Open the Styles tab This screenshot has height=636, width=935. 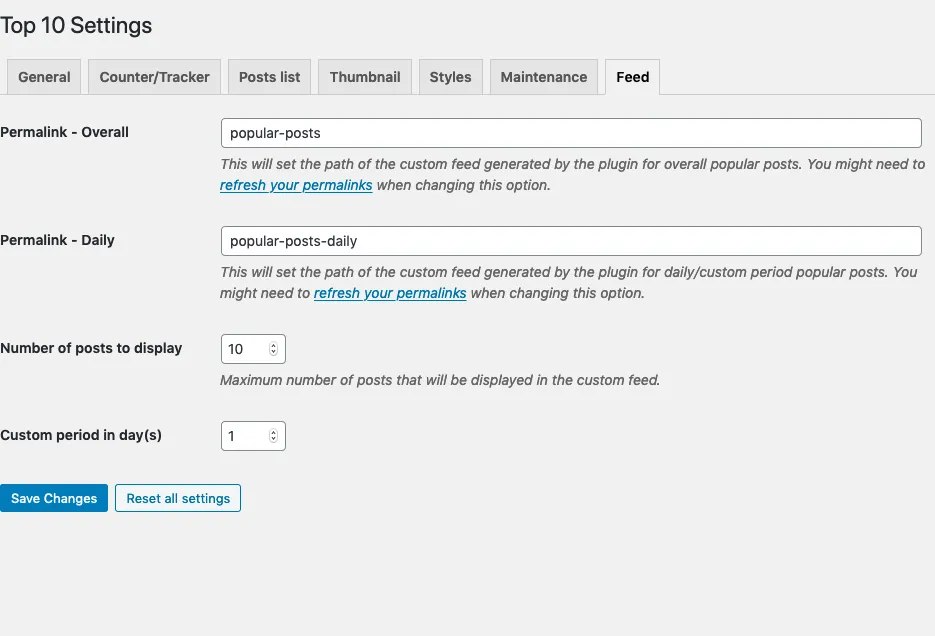[x=450, y=77]
